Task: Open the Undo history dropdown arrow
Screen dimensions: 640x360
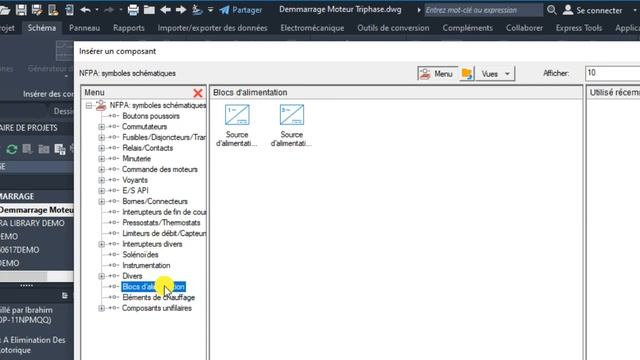Action: pos(97,9)
